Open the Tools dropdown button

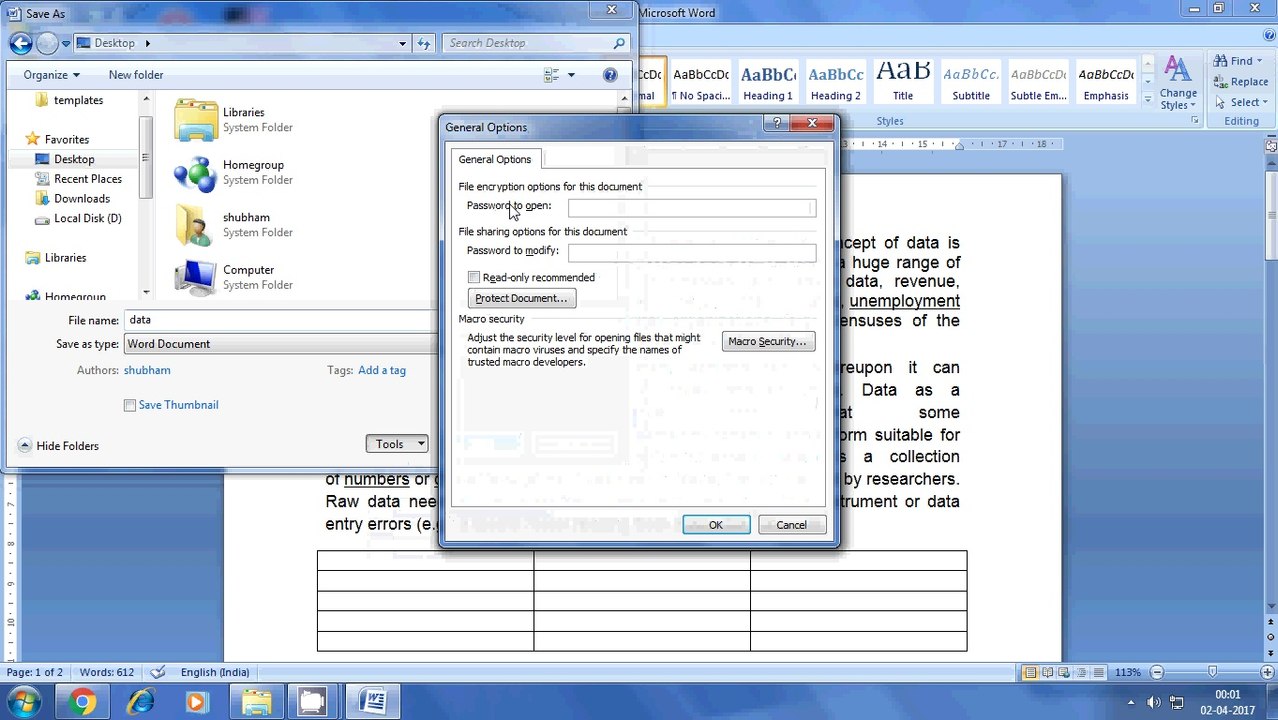click(x=398, y=444)
